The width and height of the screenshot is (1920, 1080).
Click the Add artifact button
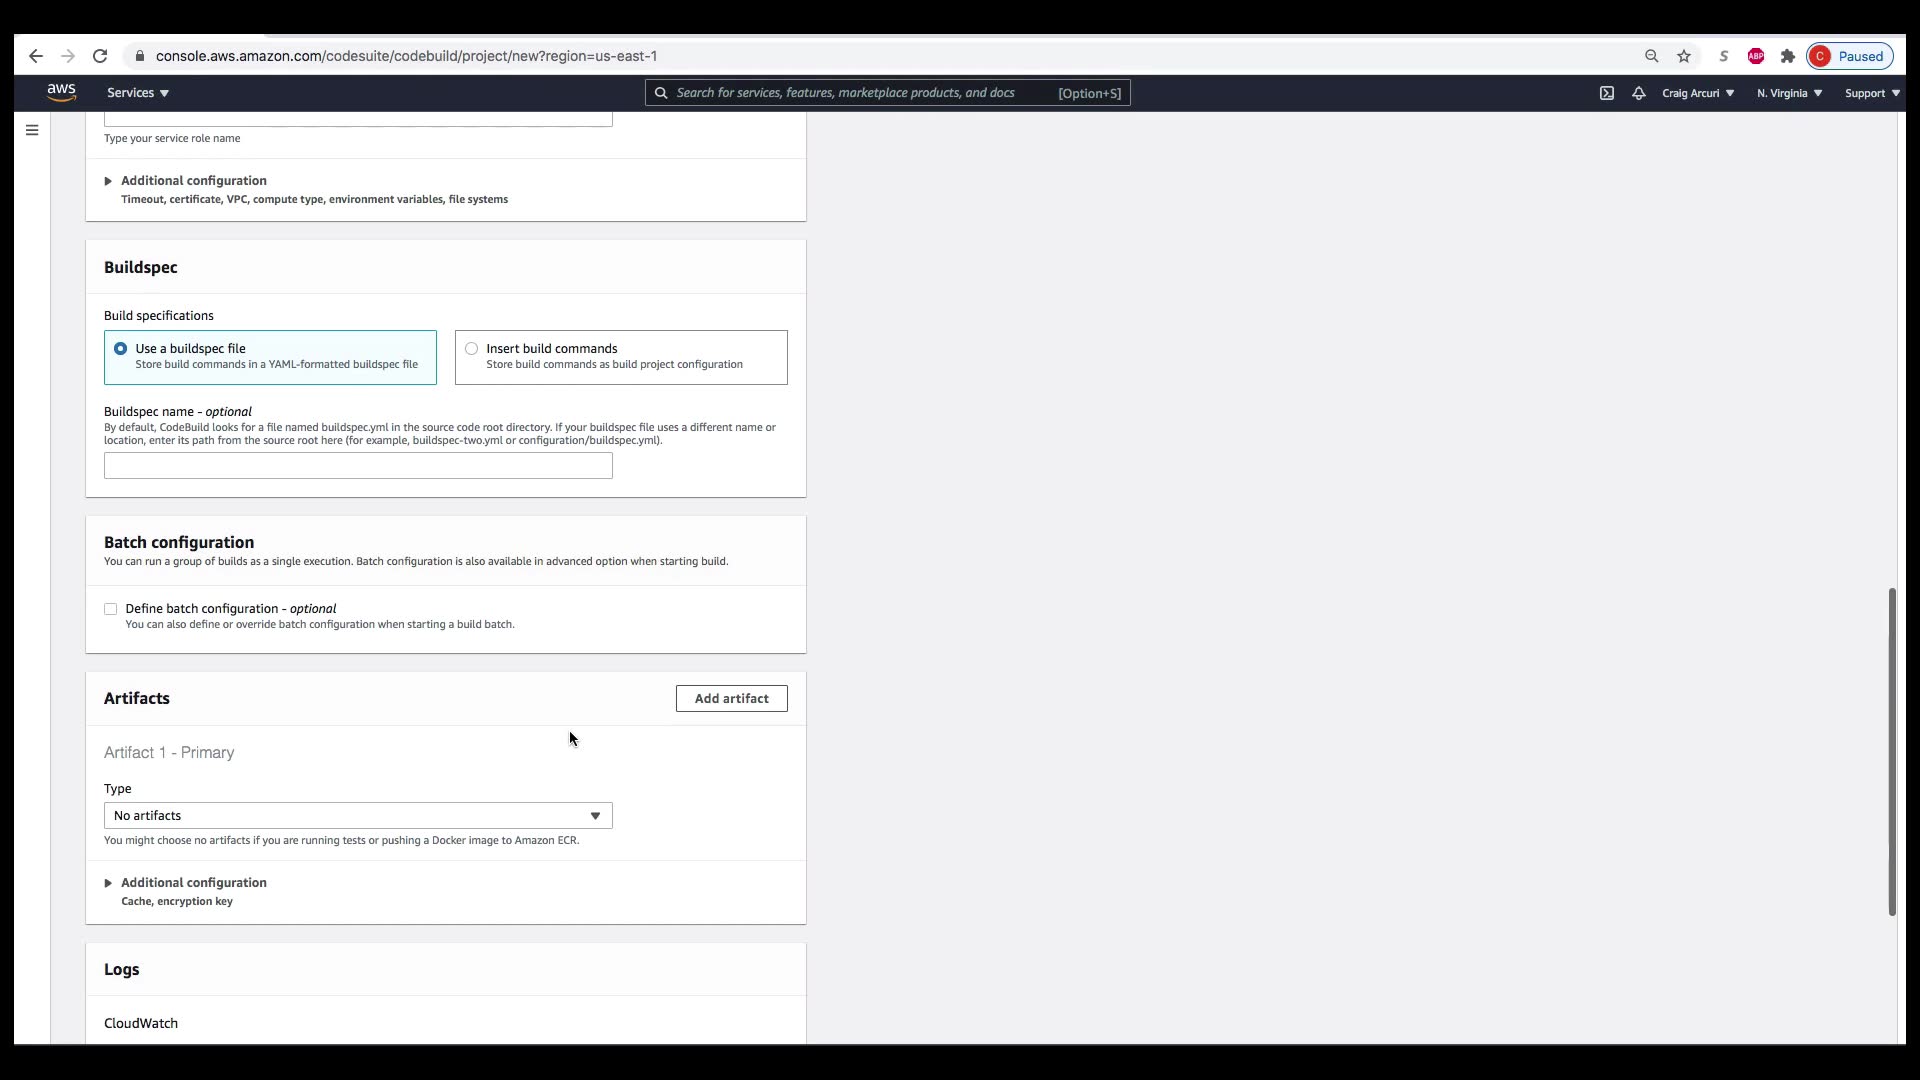tap(731, 699)
